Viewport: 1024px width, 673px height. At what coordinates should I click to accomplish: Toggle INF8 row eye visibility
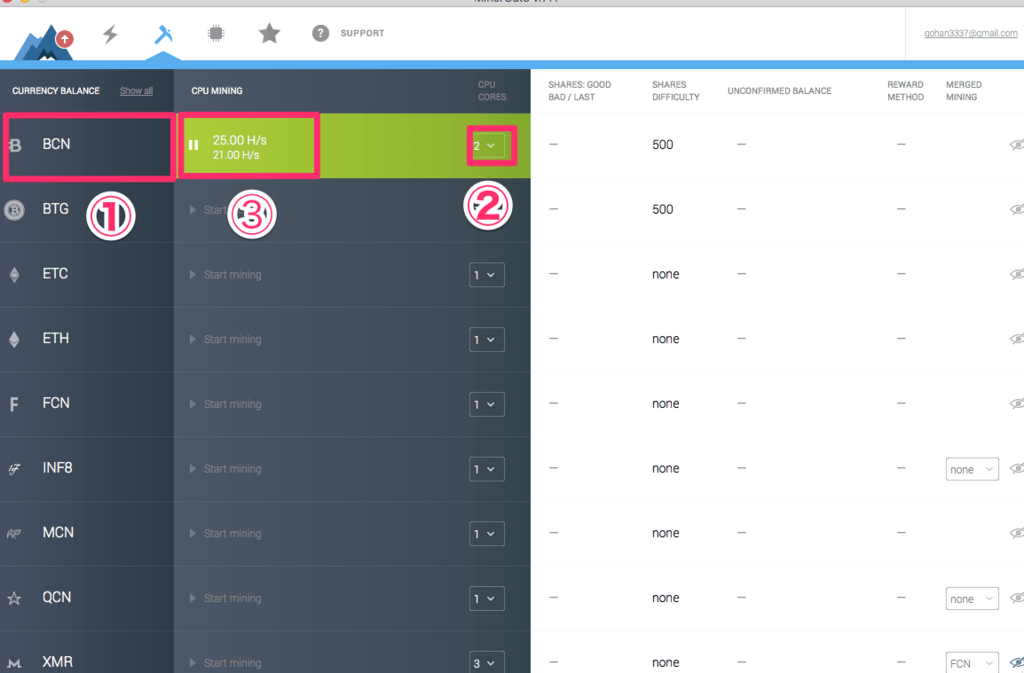tap(1017, 467)
